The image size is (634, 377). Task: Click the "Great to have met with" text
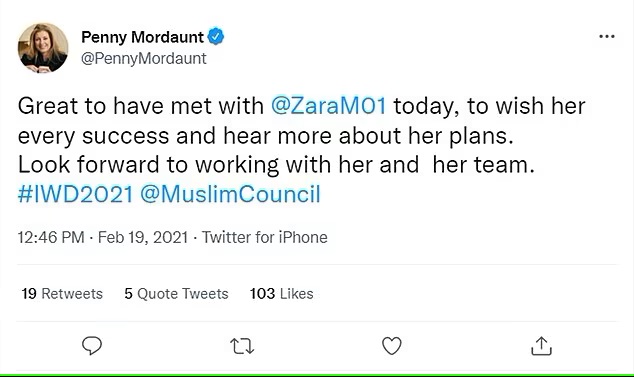point(141,106)
